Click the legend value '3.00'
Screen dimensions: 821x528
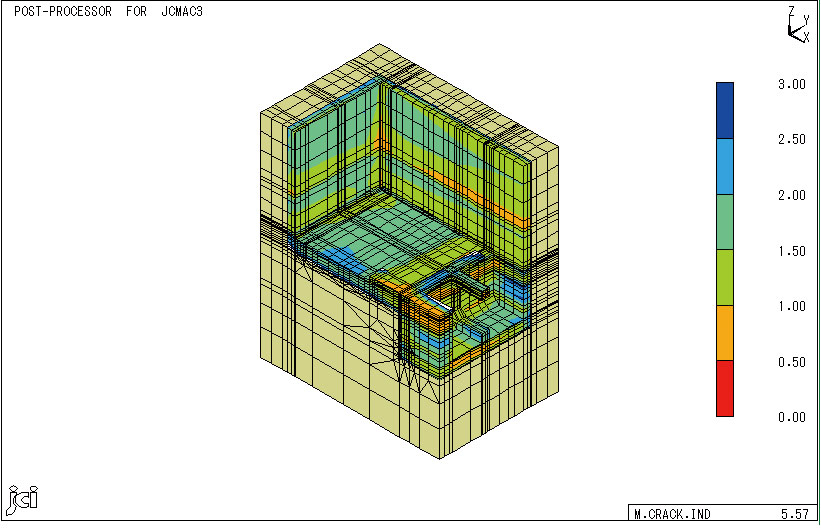pyautogui.click(x=791, y=84)
